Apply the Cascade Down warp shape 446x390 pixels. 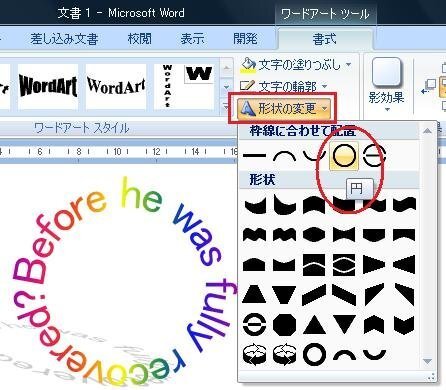click(x=404, y=294)
